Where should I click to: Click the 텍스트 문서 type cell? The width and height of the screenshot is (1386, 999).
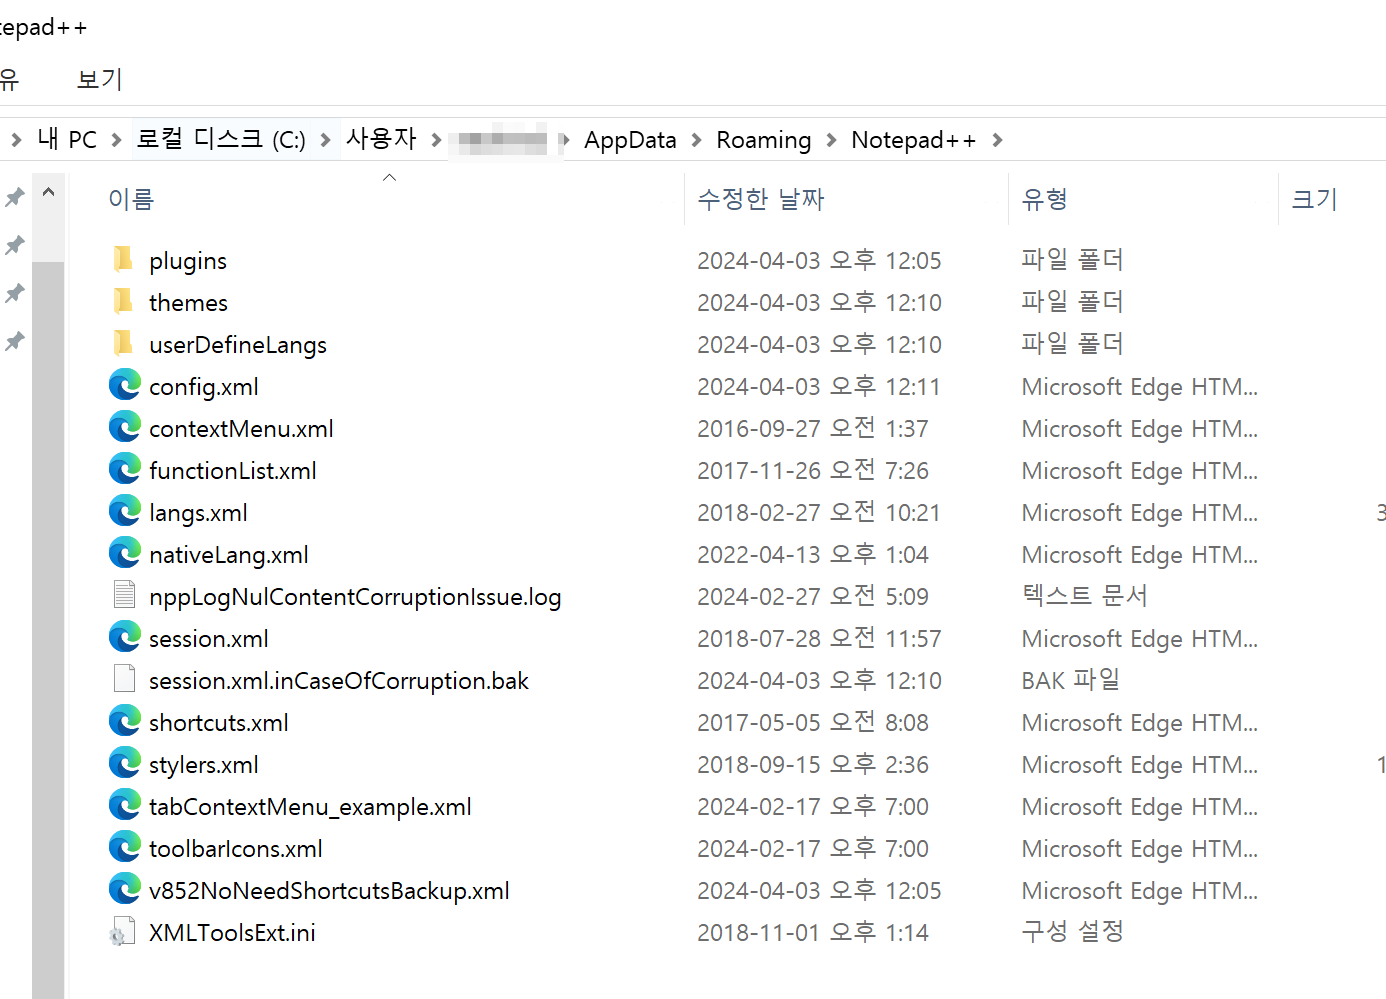pyautogui.click(x=1084, y=596)
